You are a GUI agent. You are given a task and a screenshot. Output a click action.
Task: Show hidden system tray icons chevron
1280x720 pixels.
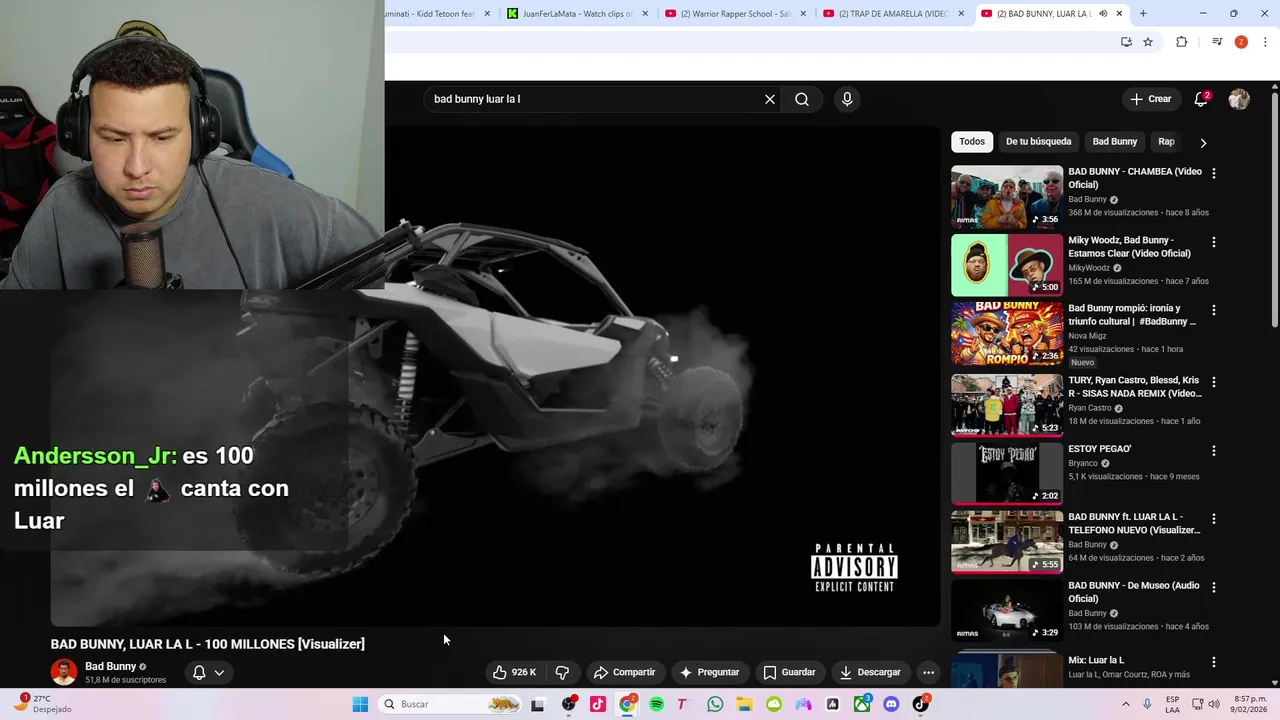[1126, 704]
